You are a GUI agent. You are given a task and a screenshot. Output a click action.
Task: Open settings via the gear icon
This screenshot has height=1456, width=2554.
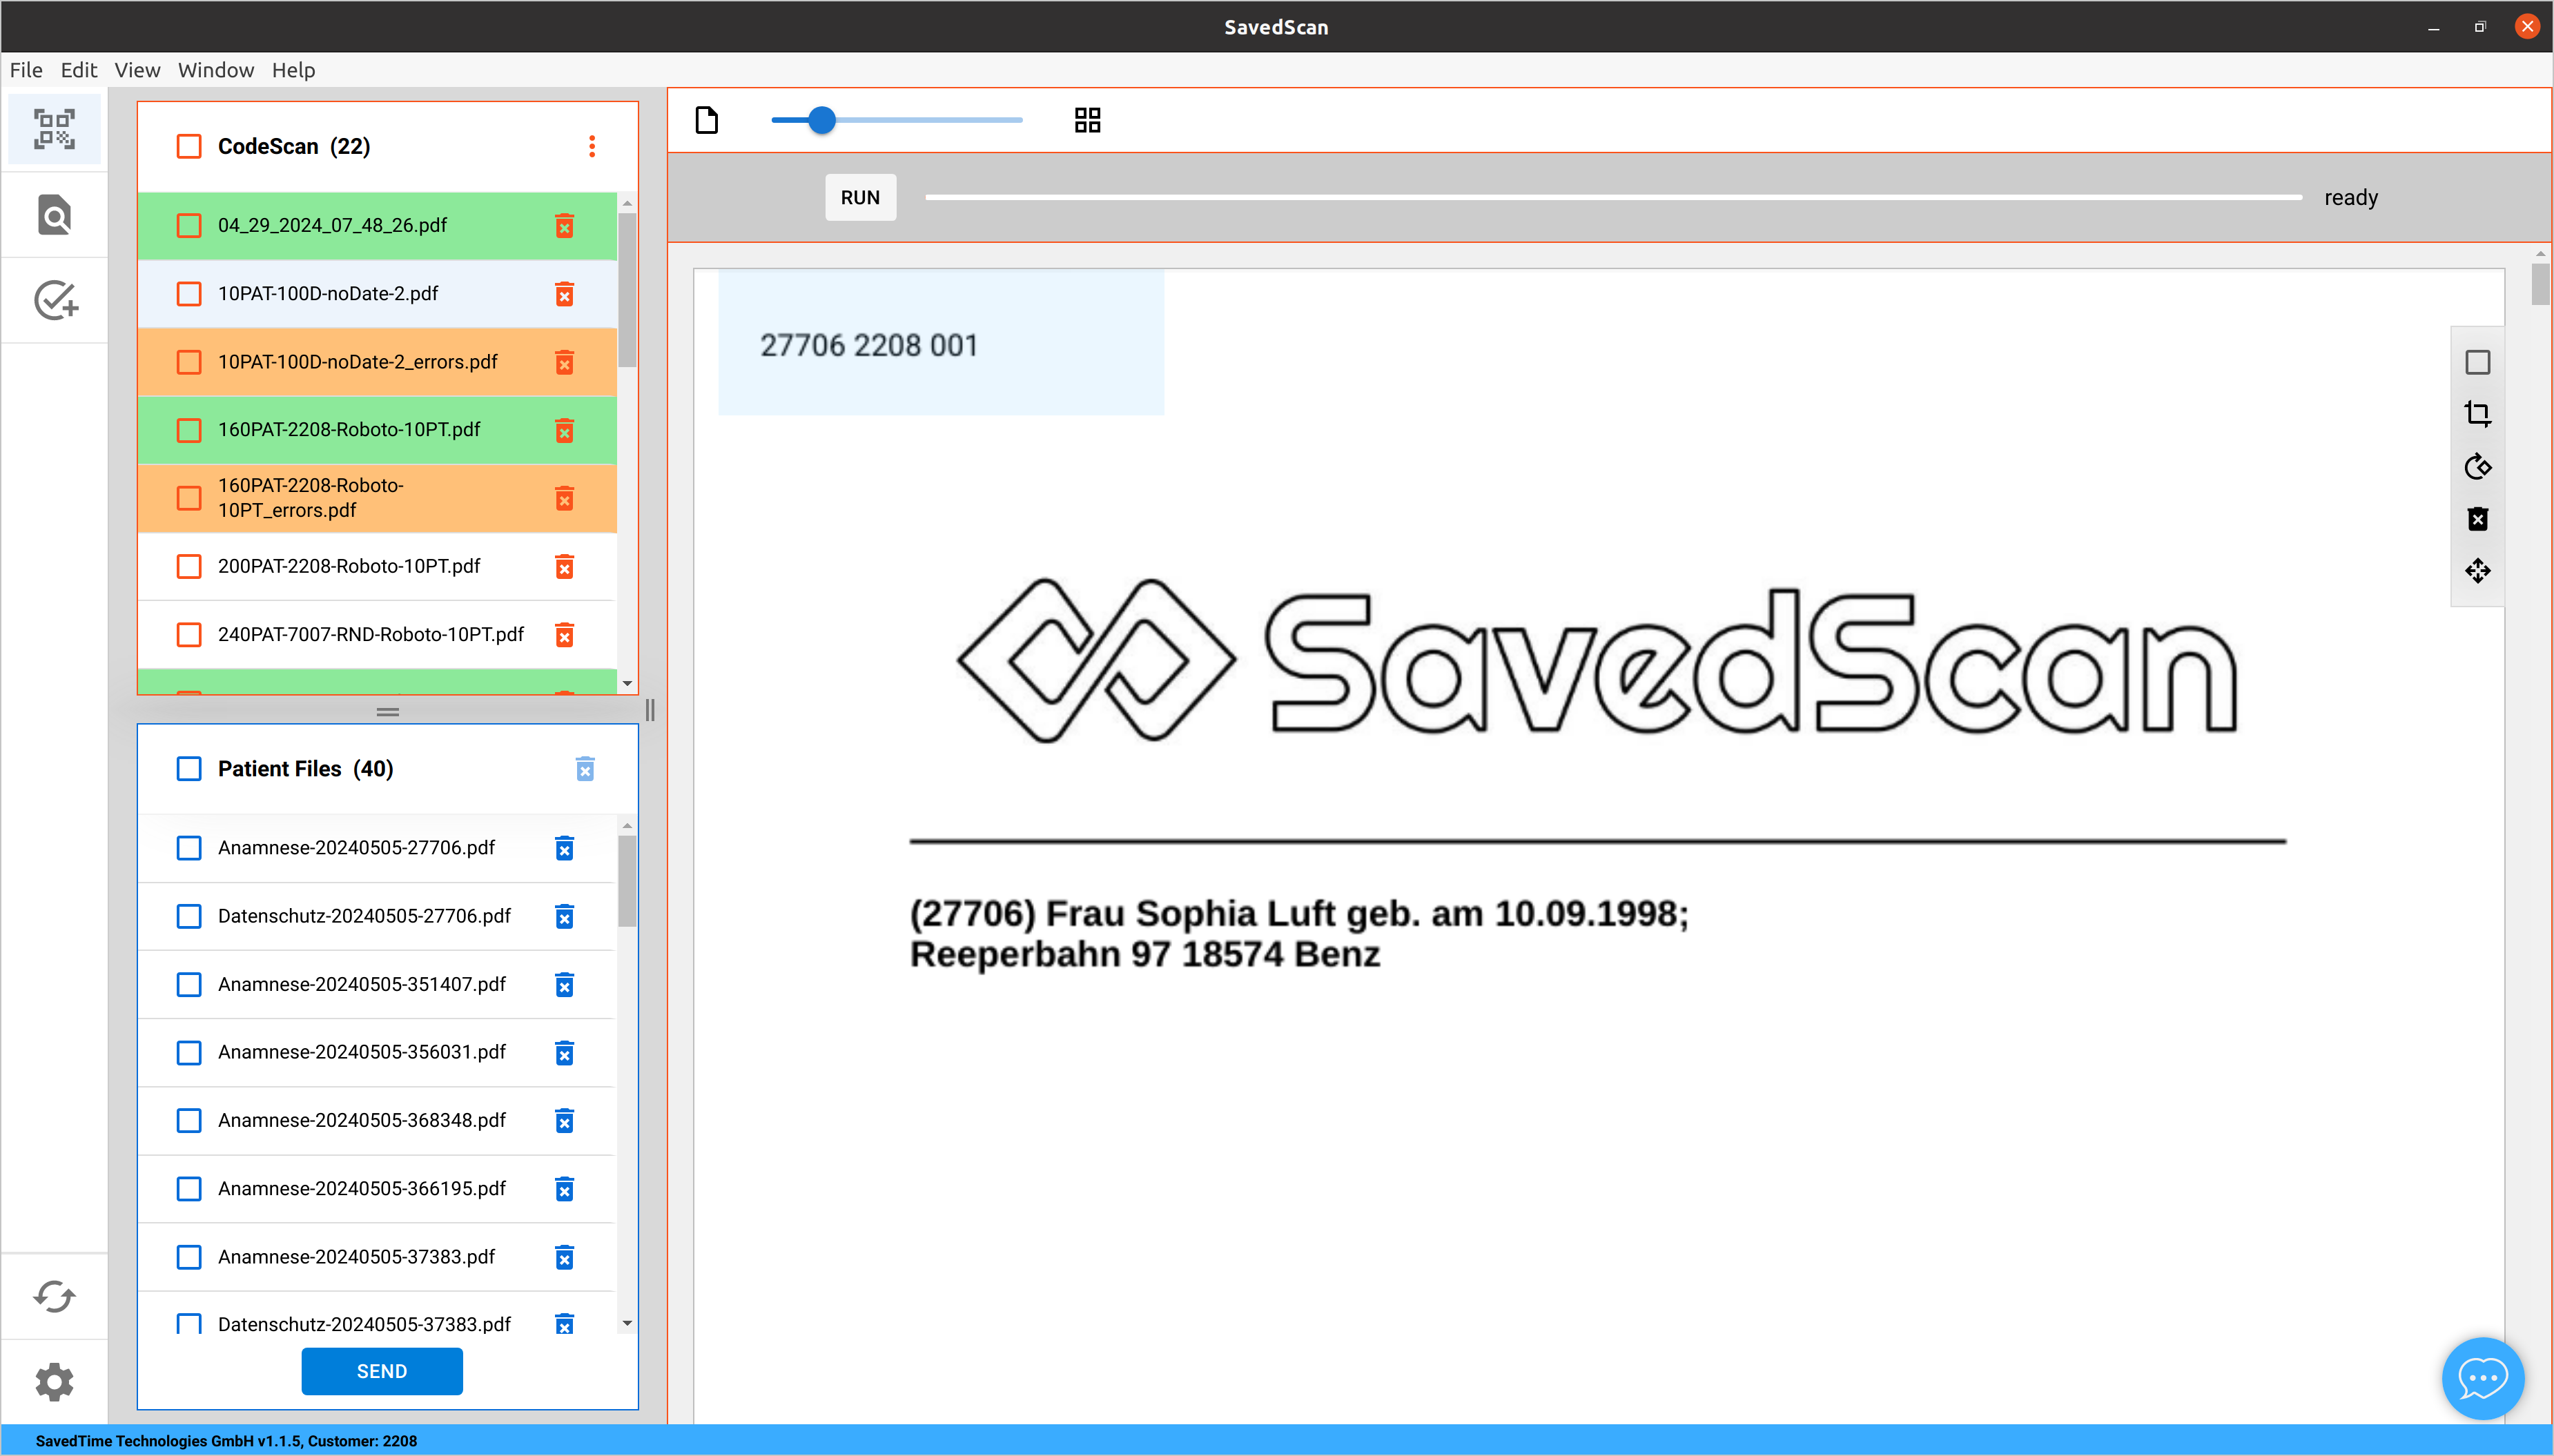[x=54, y=1381]
